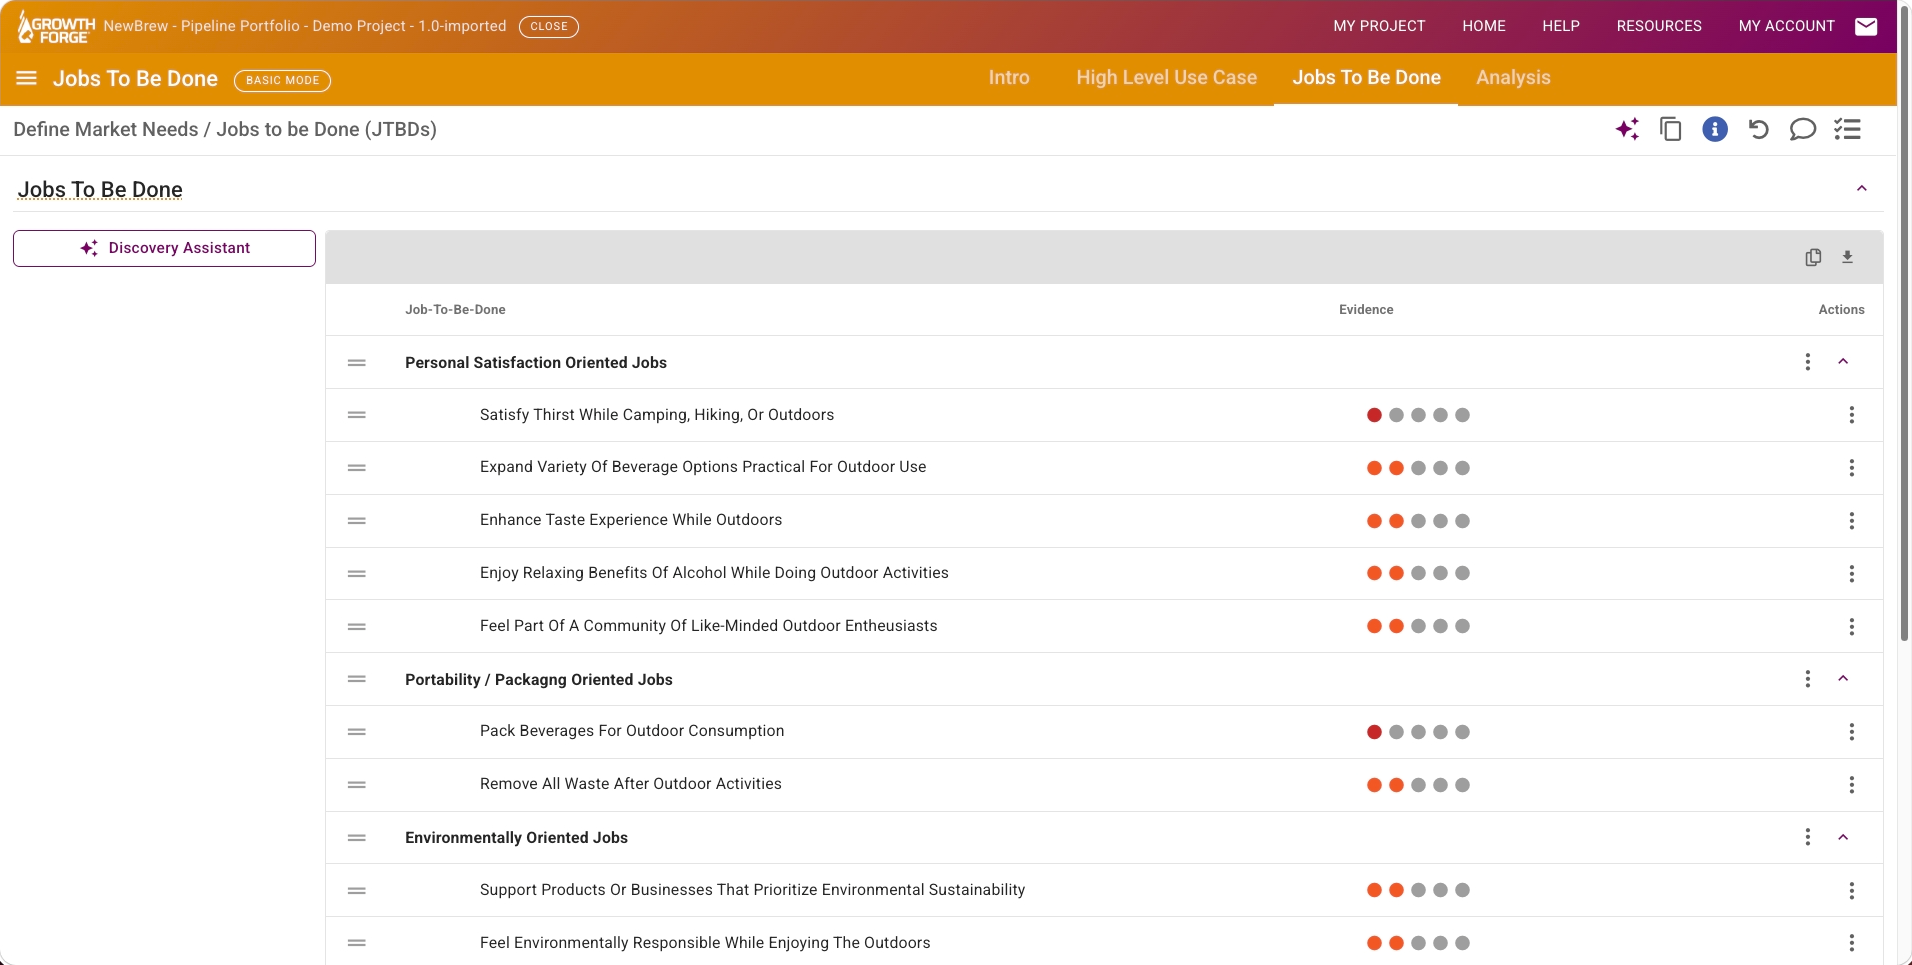Open RESOURCES in top navigation
Image resolution: width=1912 pixels, height=965 pixels.
point(1659,26)
